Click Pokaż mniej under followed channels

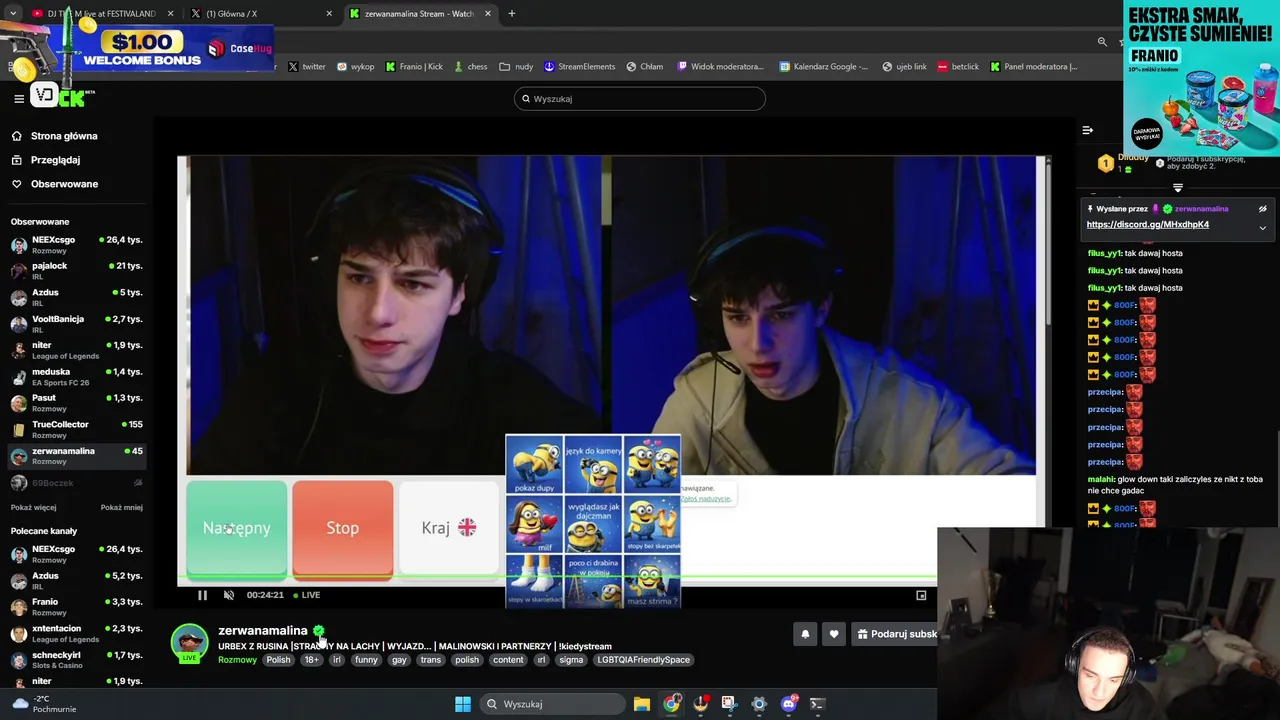point(122,507)
